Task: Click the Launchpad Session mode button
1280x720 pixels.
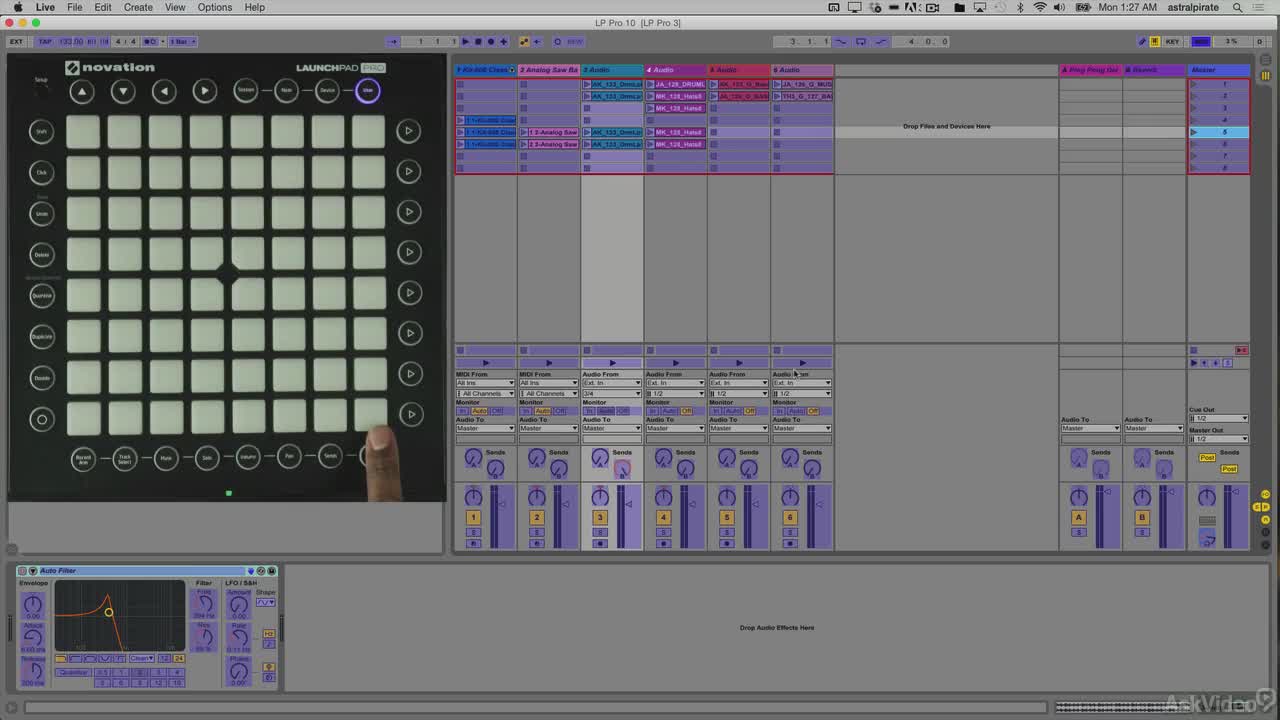Action: pyautogui.click(x=246, y=91)
